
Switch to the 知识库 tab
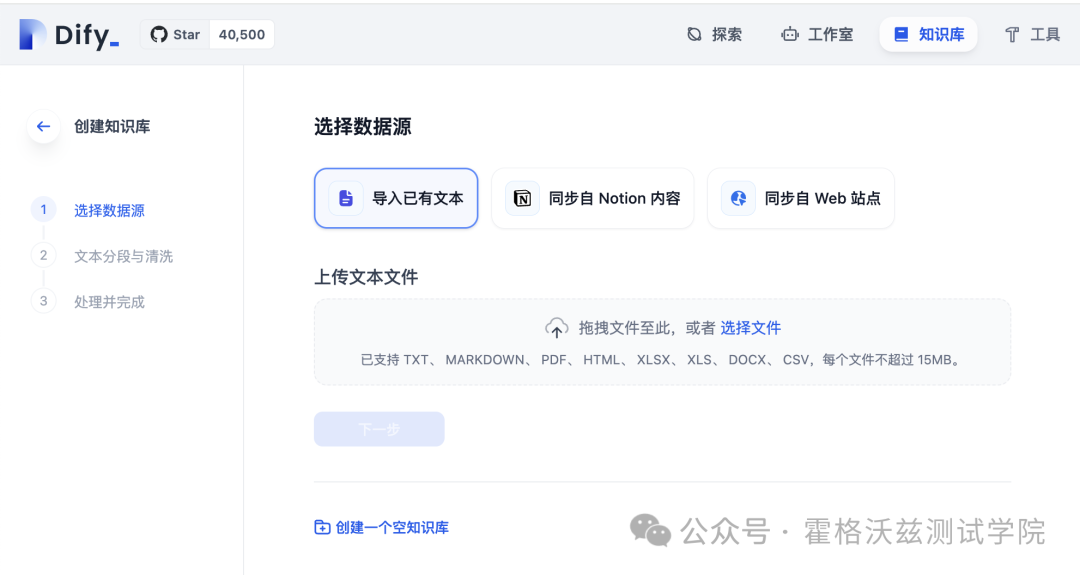coord(928,34)
